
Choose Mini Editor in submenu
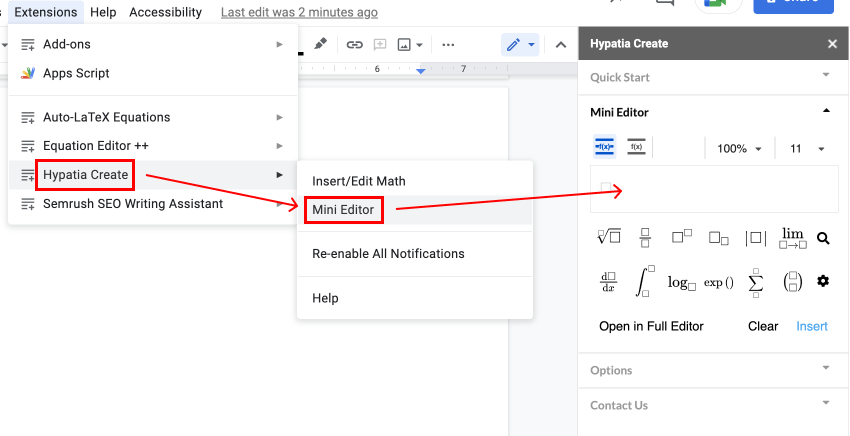415,210
